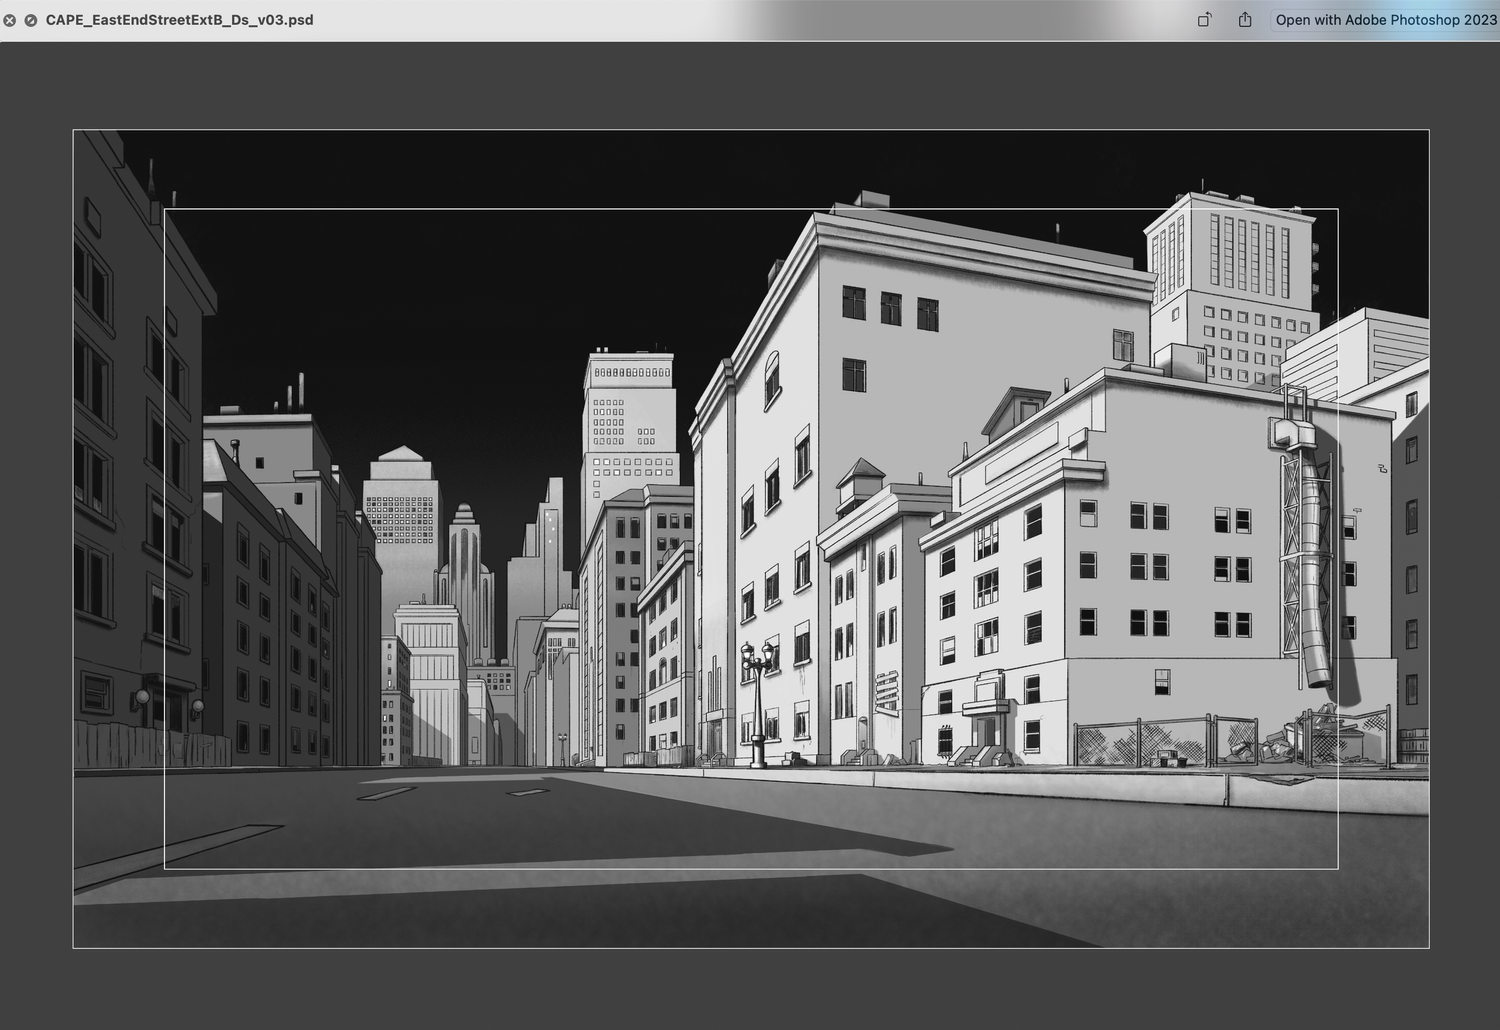
Task: Open with Adobe Photoshop 2023
Action: coord(1385,20)
